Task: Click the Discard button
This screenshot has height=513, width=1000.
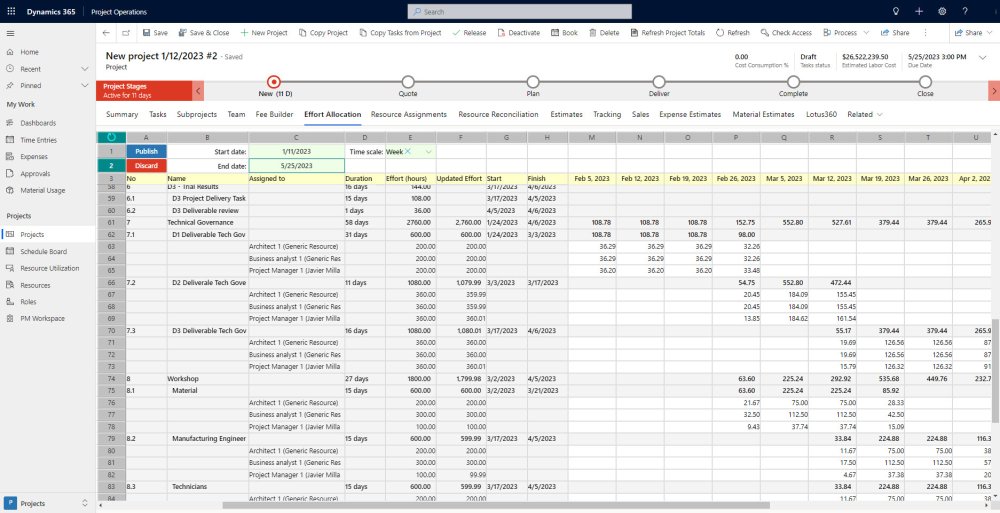Action: pyautogui.click(x=146, y=166)
